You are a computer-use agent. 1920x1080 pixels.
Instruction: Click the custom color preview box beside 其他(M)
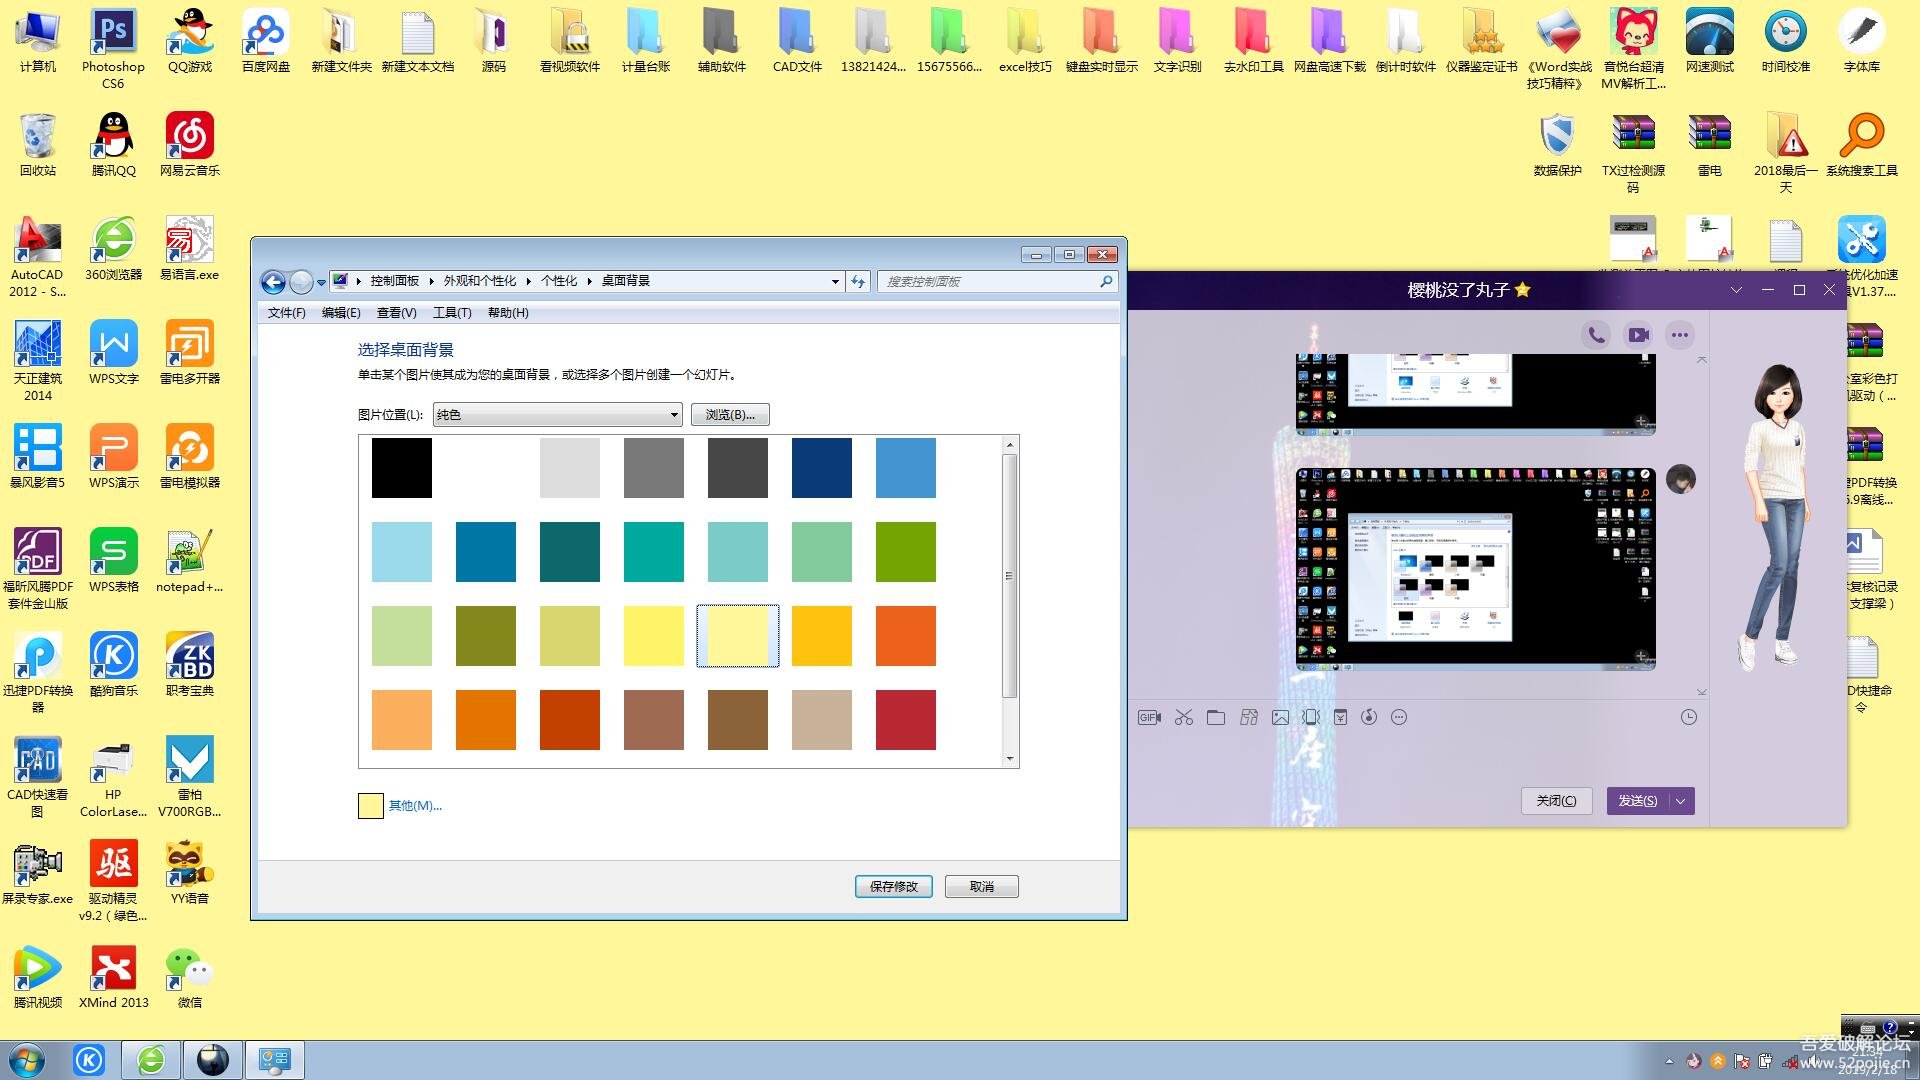coord(371,806)
